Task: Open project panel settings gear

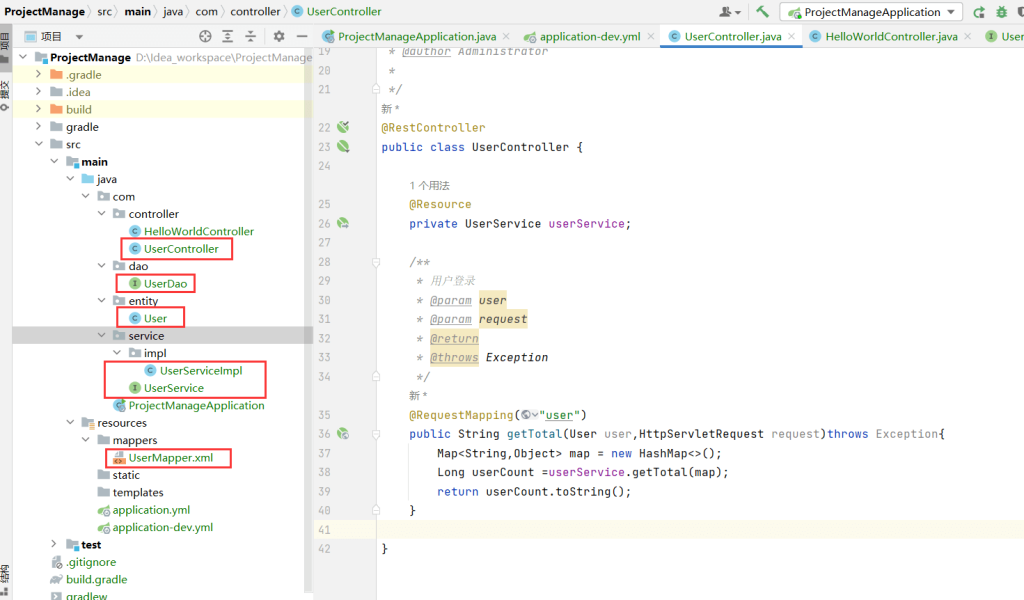Action: (279, 36)
